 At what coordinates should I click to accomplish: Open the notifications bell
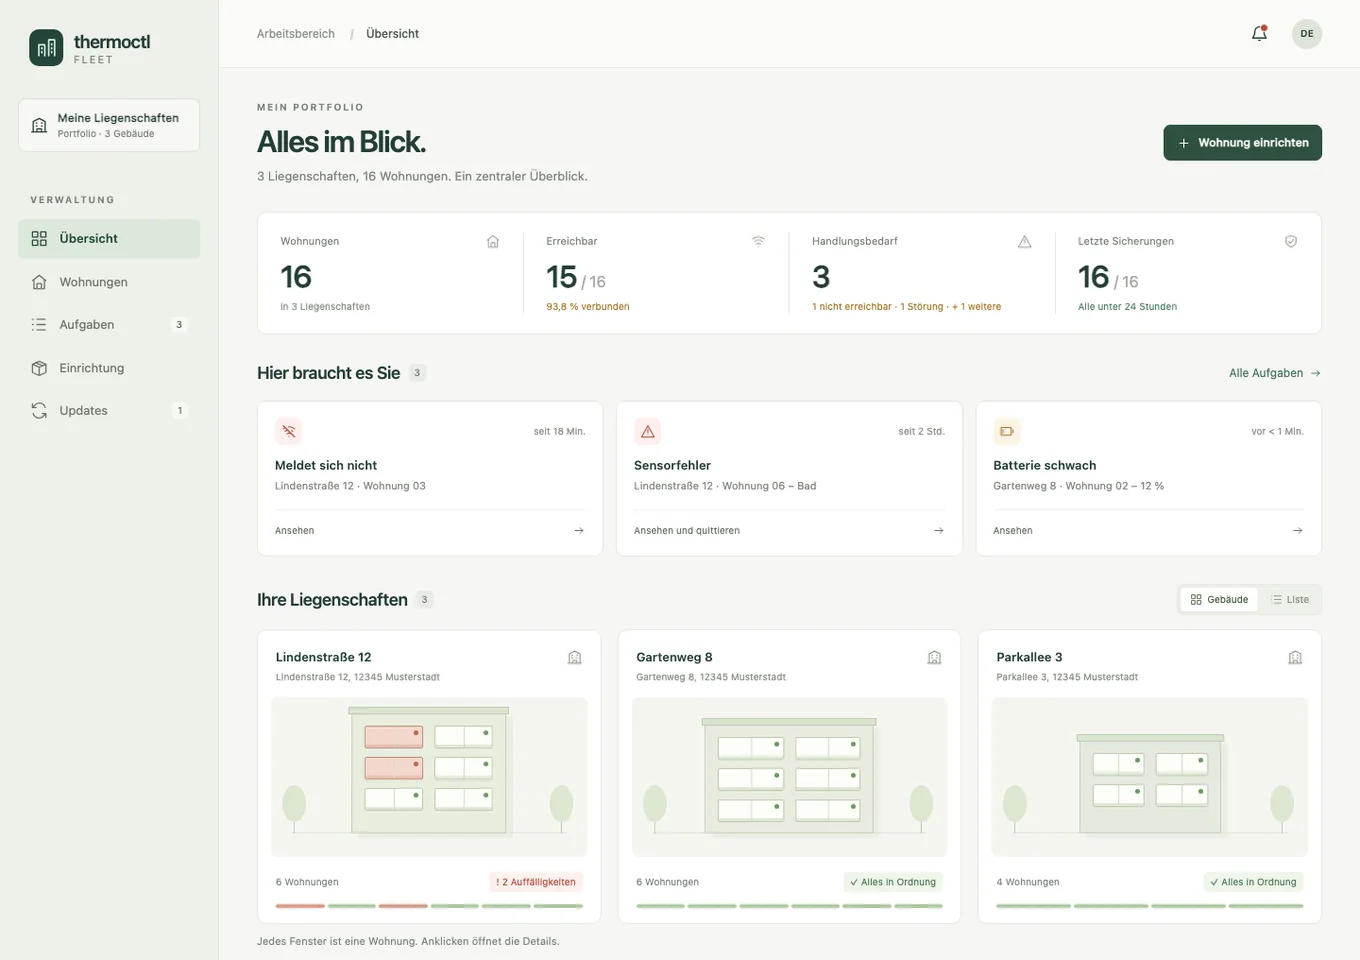point(1259,34)
